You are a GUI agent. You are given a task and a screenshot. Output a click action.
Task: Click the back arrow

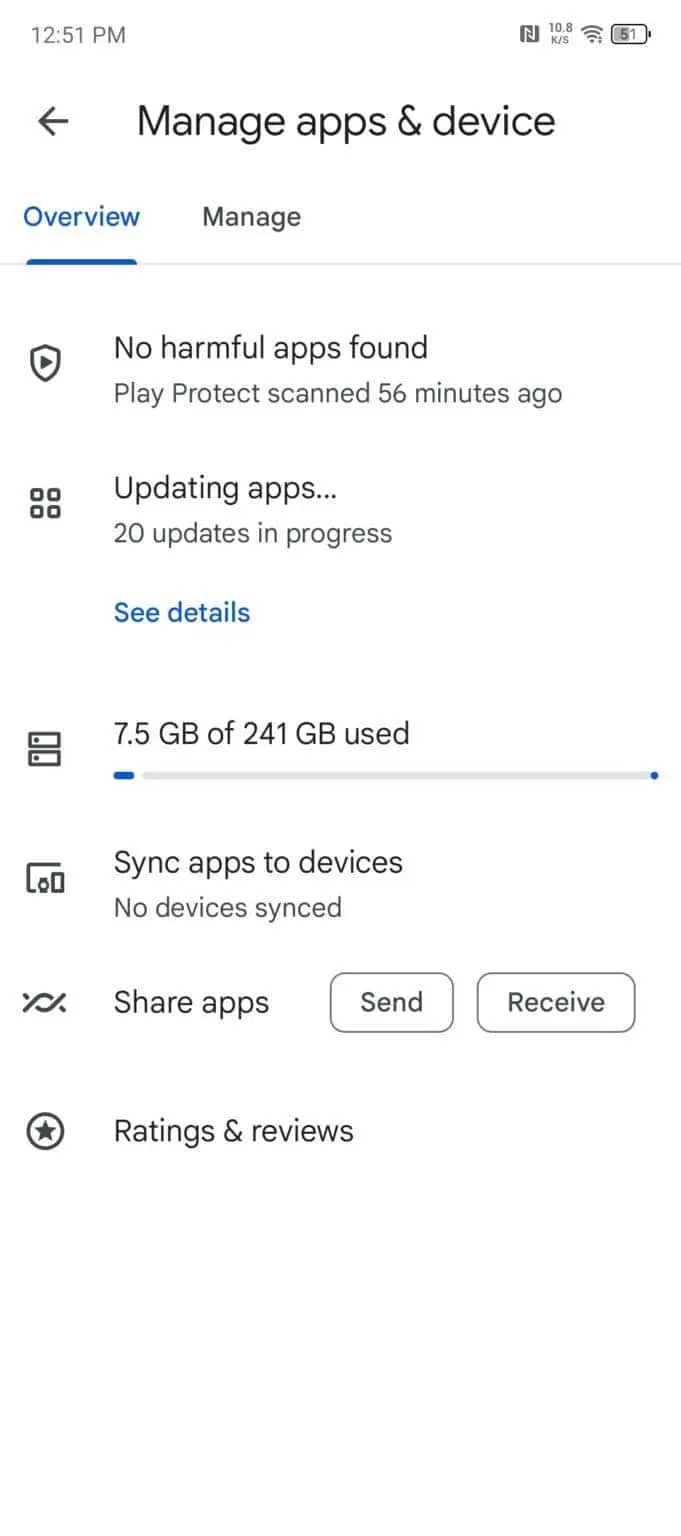(52, 121)
